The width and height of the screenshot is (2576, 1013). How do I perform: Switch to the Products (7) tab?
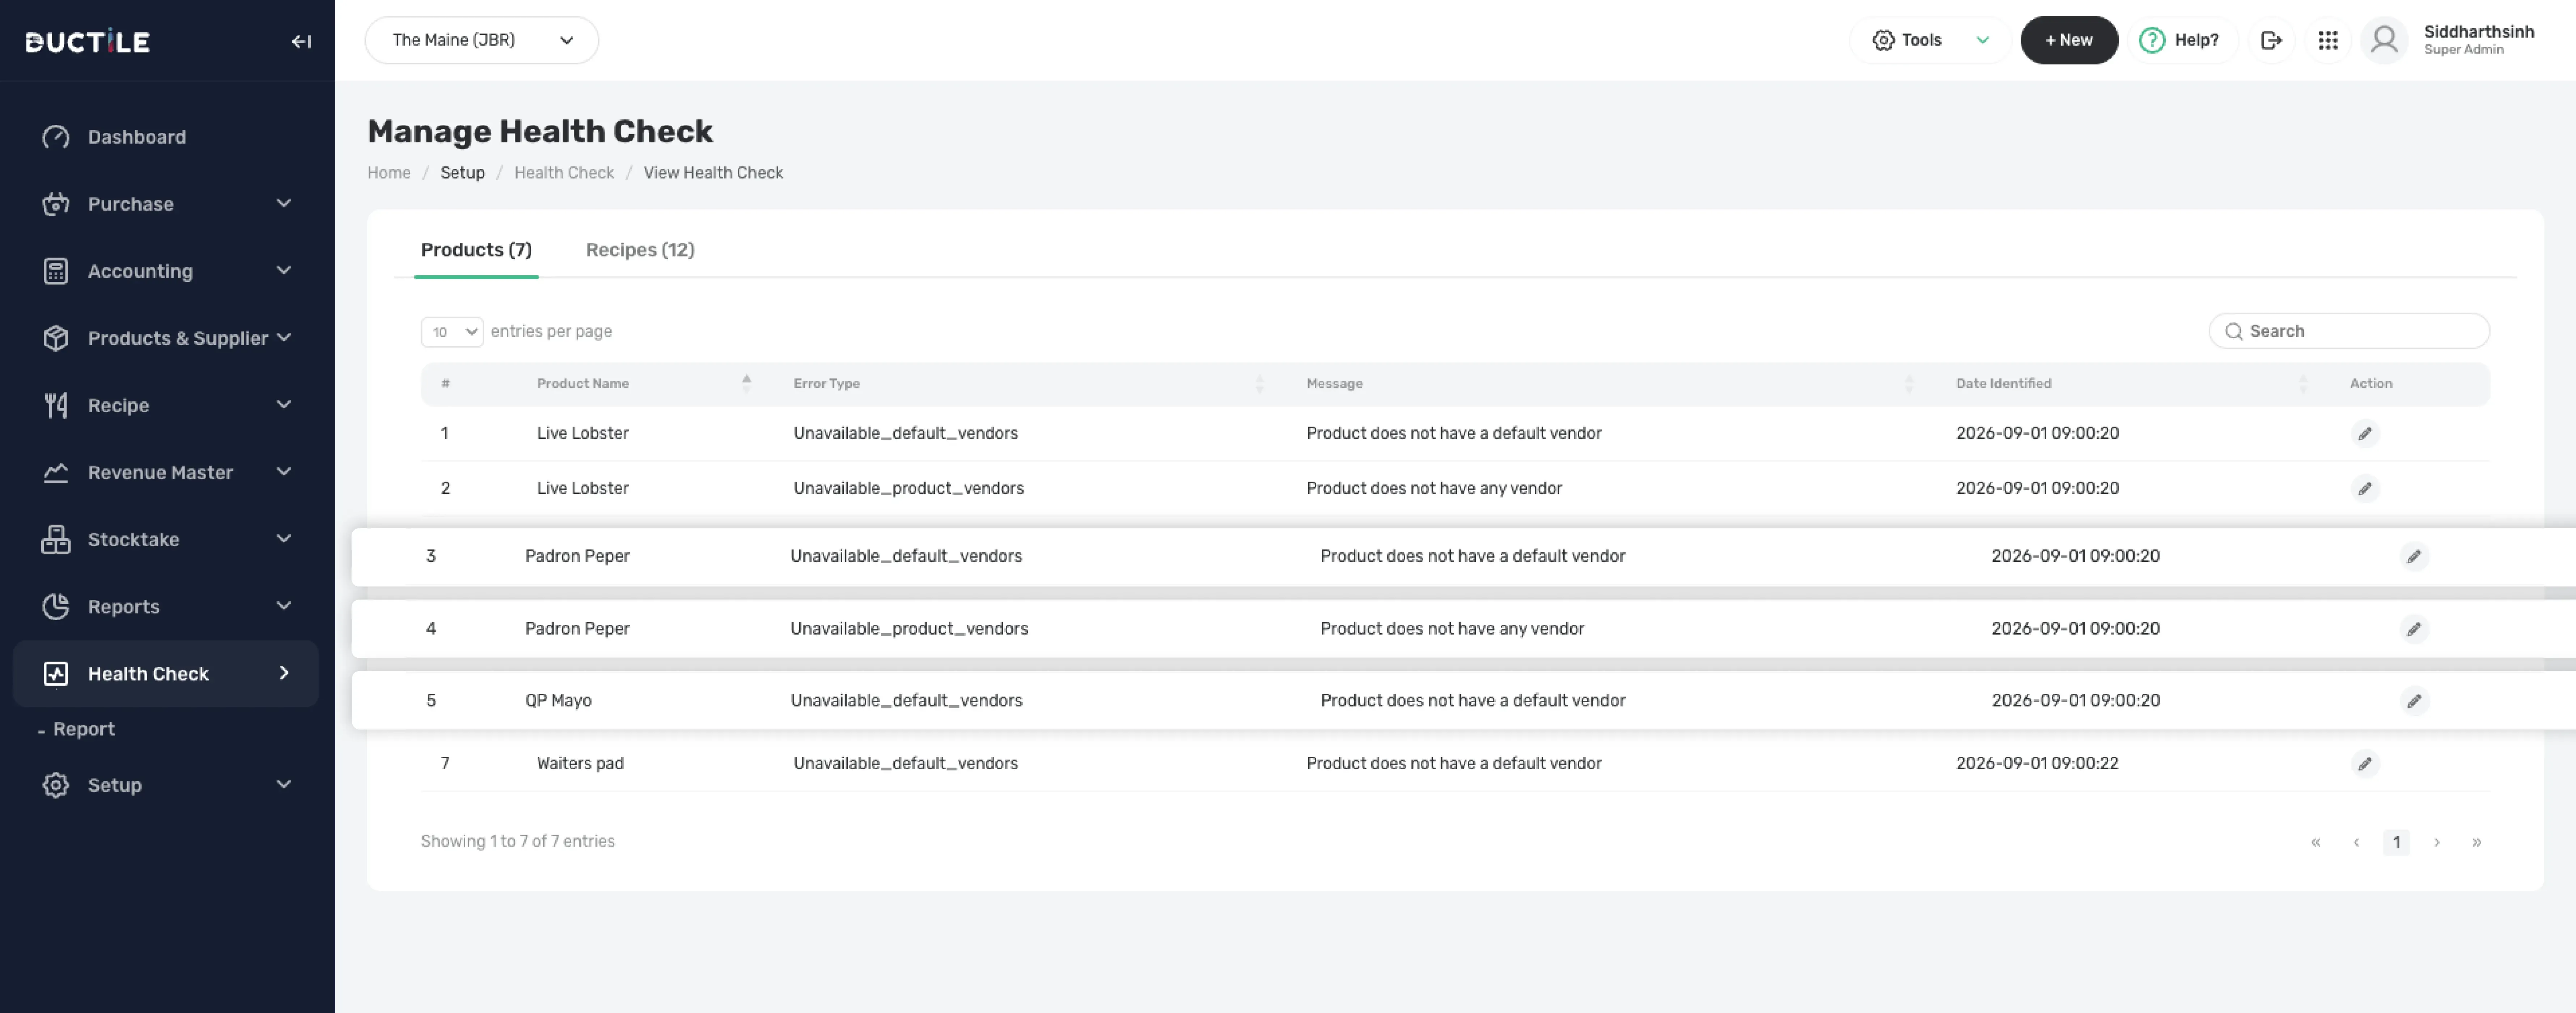pyautogui.click(x=476, y=250)
